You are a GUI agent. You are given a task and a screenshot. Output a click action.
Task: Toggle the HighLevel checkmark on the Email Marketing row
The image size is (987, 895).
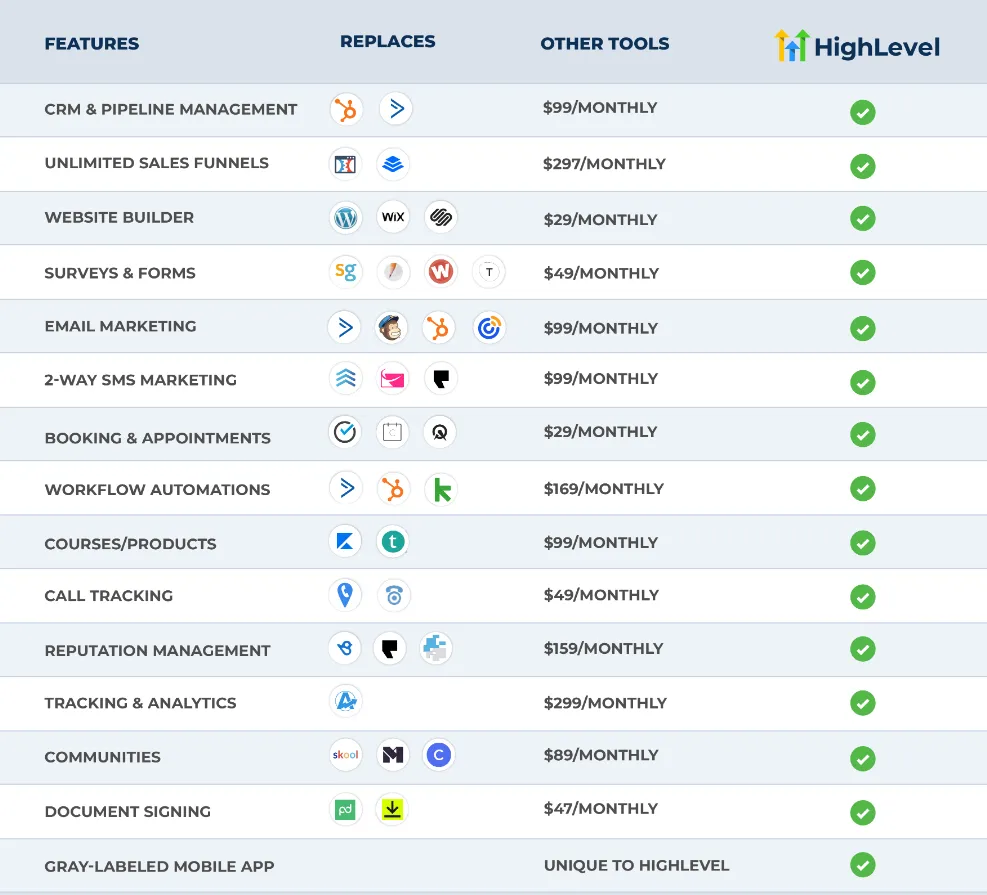(x=863, y=328)
